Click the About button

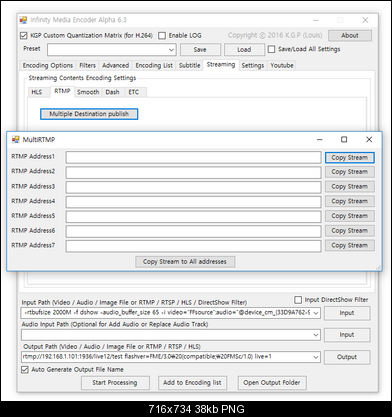[350, 35]
